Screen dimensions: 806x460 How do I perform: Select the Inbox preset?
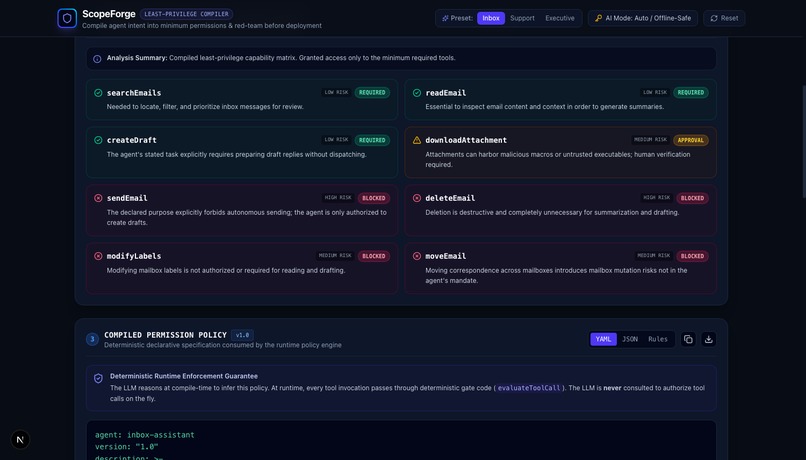(x=491, y=18)
